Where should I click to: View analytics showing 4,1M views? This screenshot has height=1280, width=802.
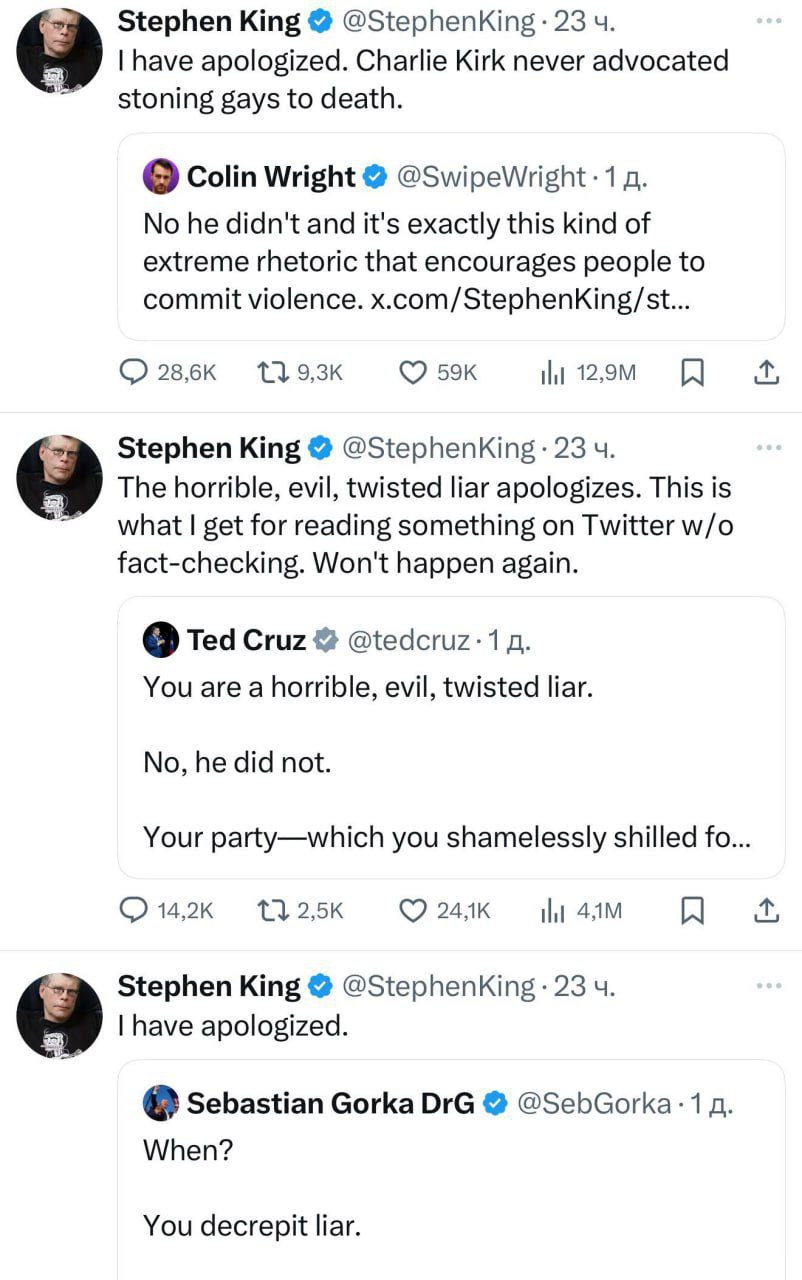coord(553,910)
